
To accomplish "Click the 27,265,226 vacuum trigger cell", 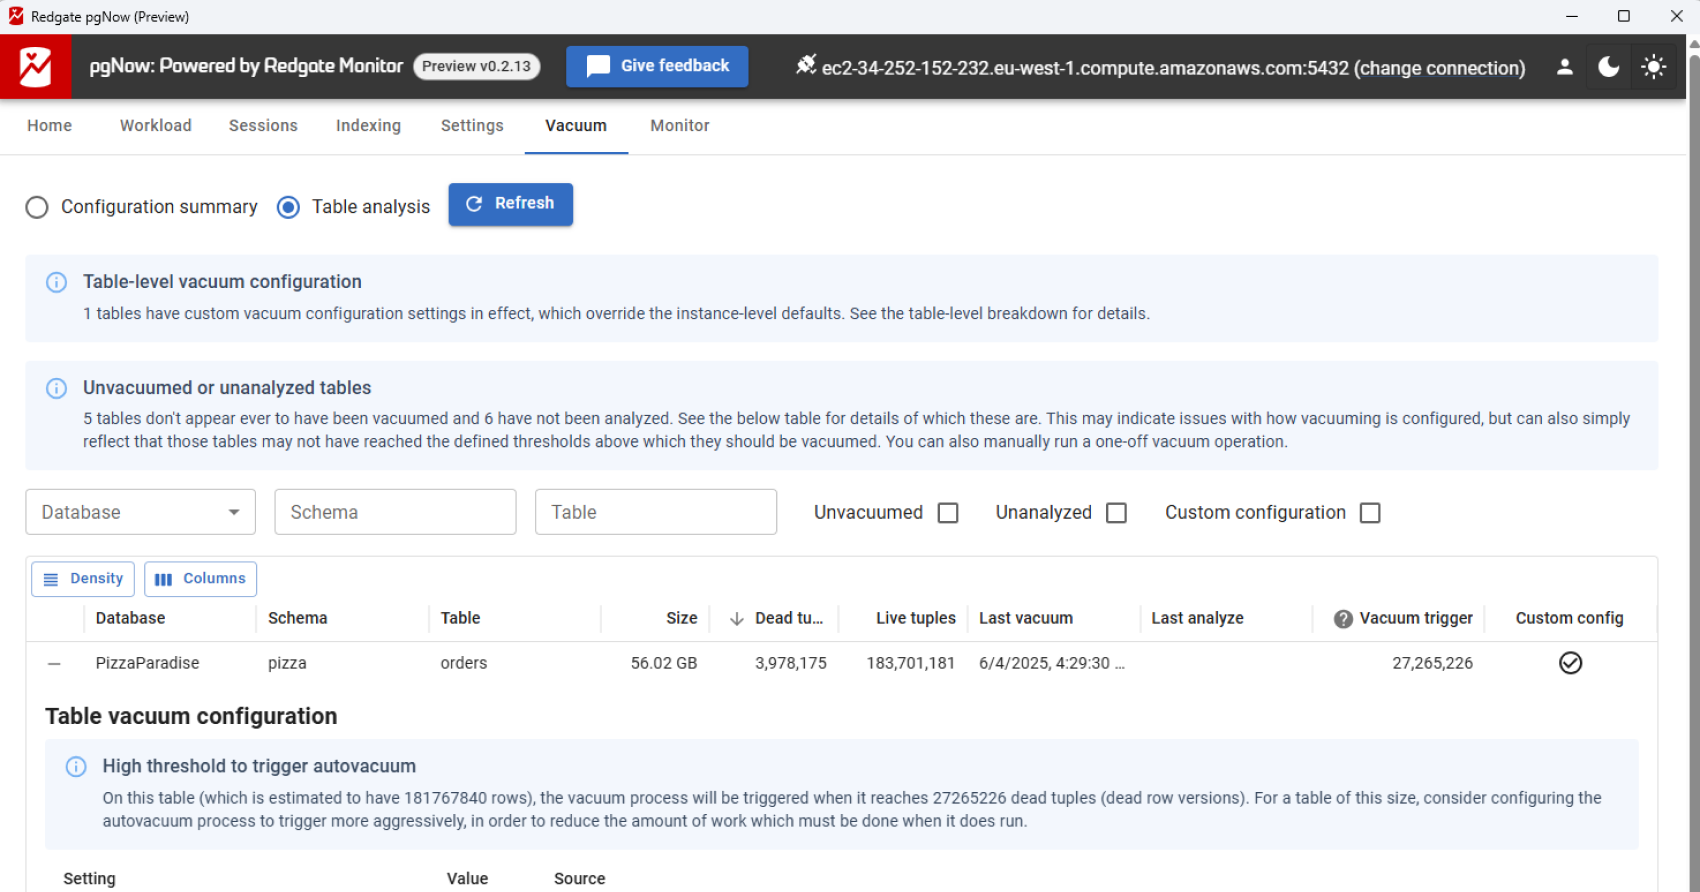I will tap(1432, 664).
